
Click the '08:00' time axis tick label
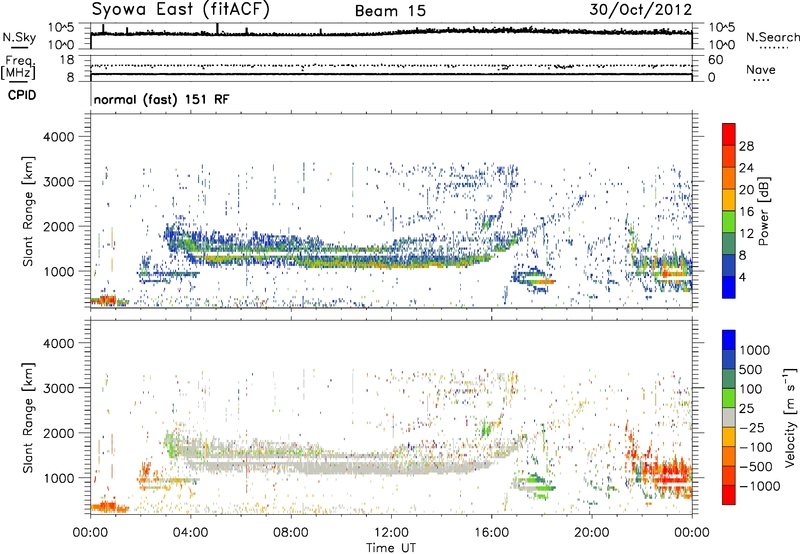[291, 533]
